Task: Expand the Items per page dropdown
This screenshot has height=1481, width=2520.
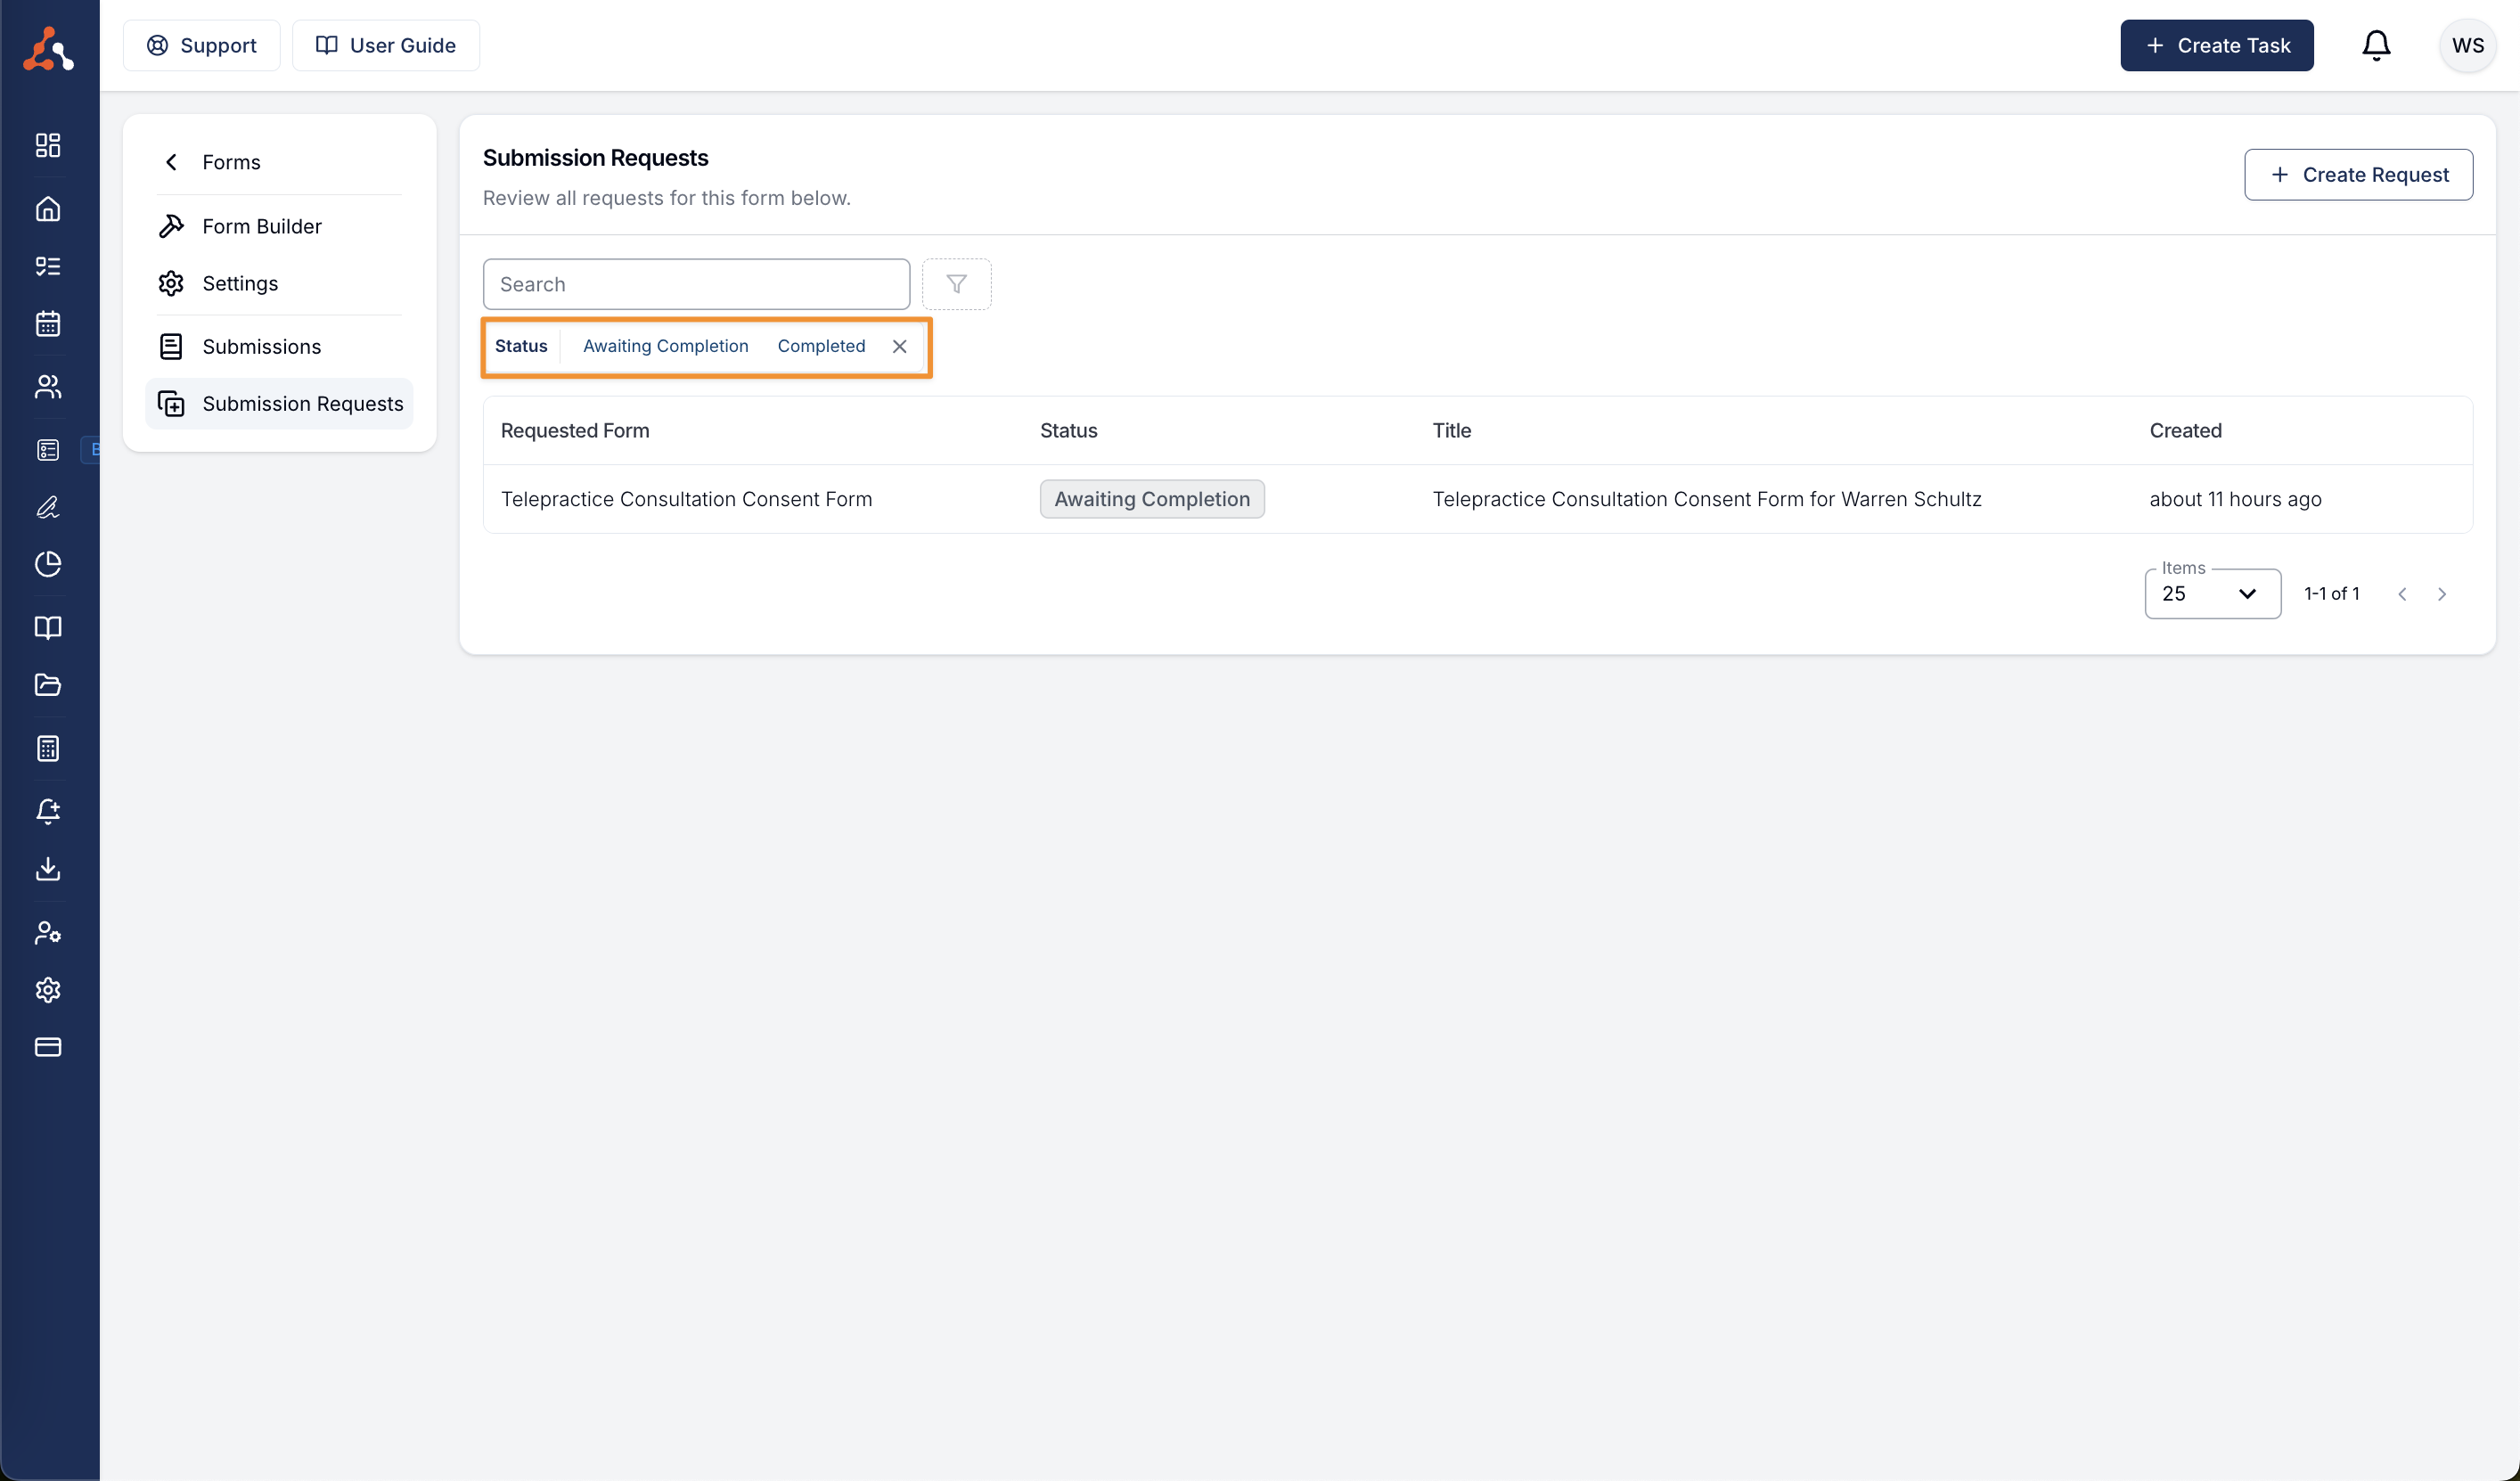Action: pyautogui.click(x=2212, y=594)
